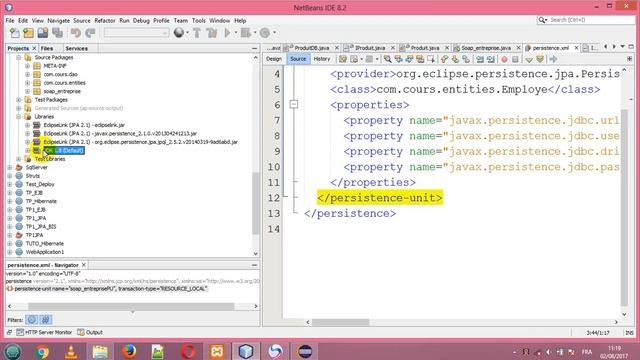The height and width of the screenshot is (360, 640).
Task: Open the Run Project dropdown arrow
Action: pos(236,33)
